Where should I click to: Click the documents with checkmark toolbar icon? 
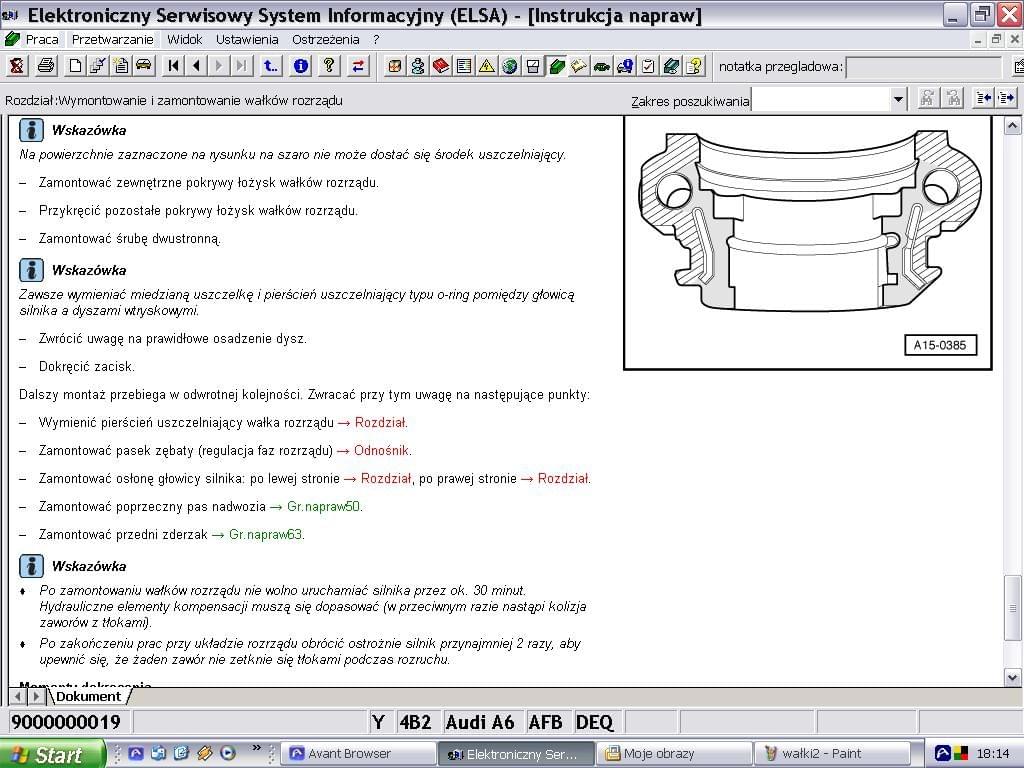tap(98, 65)
